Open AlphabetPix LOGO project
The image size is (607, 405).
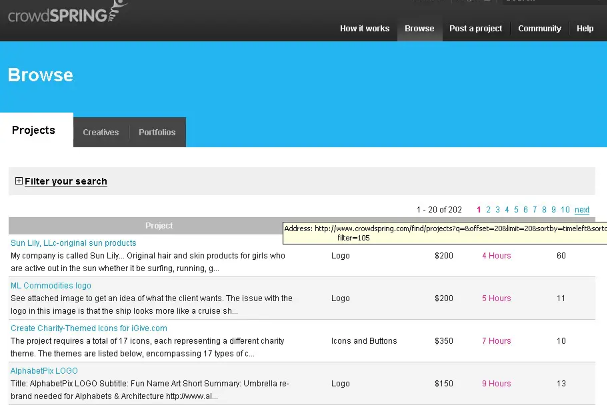click(x=44, y=371)
